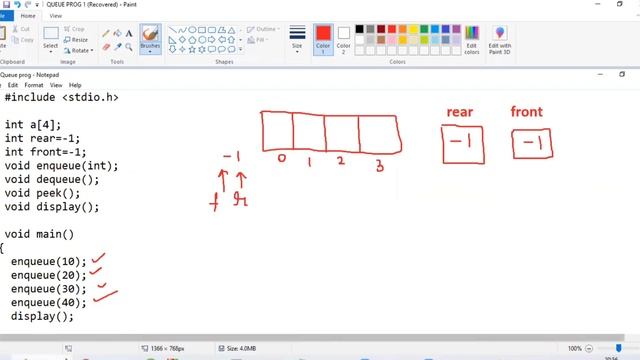Screen dimensions: 640x360
Task: Click the horizontal scrollbar of the canvas
Action: [312, 337]
